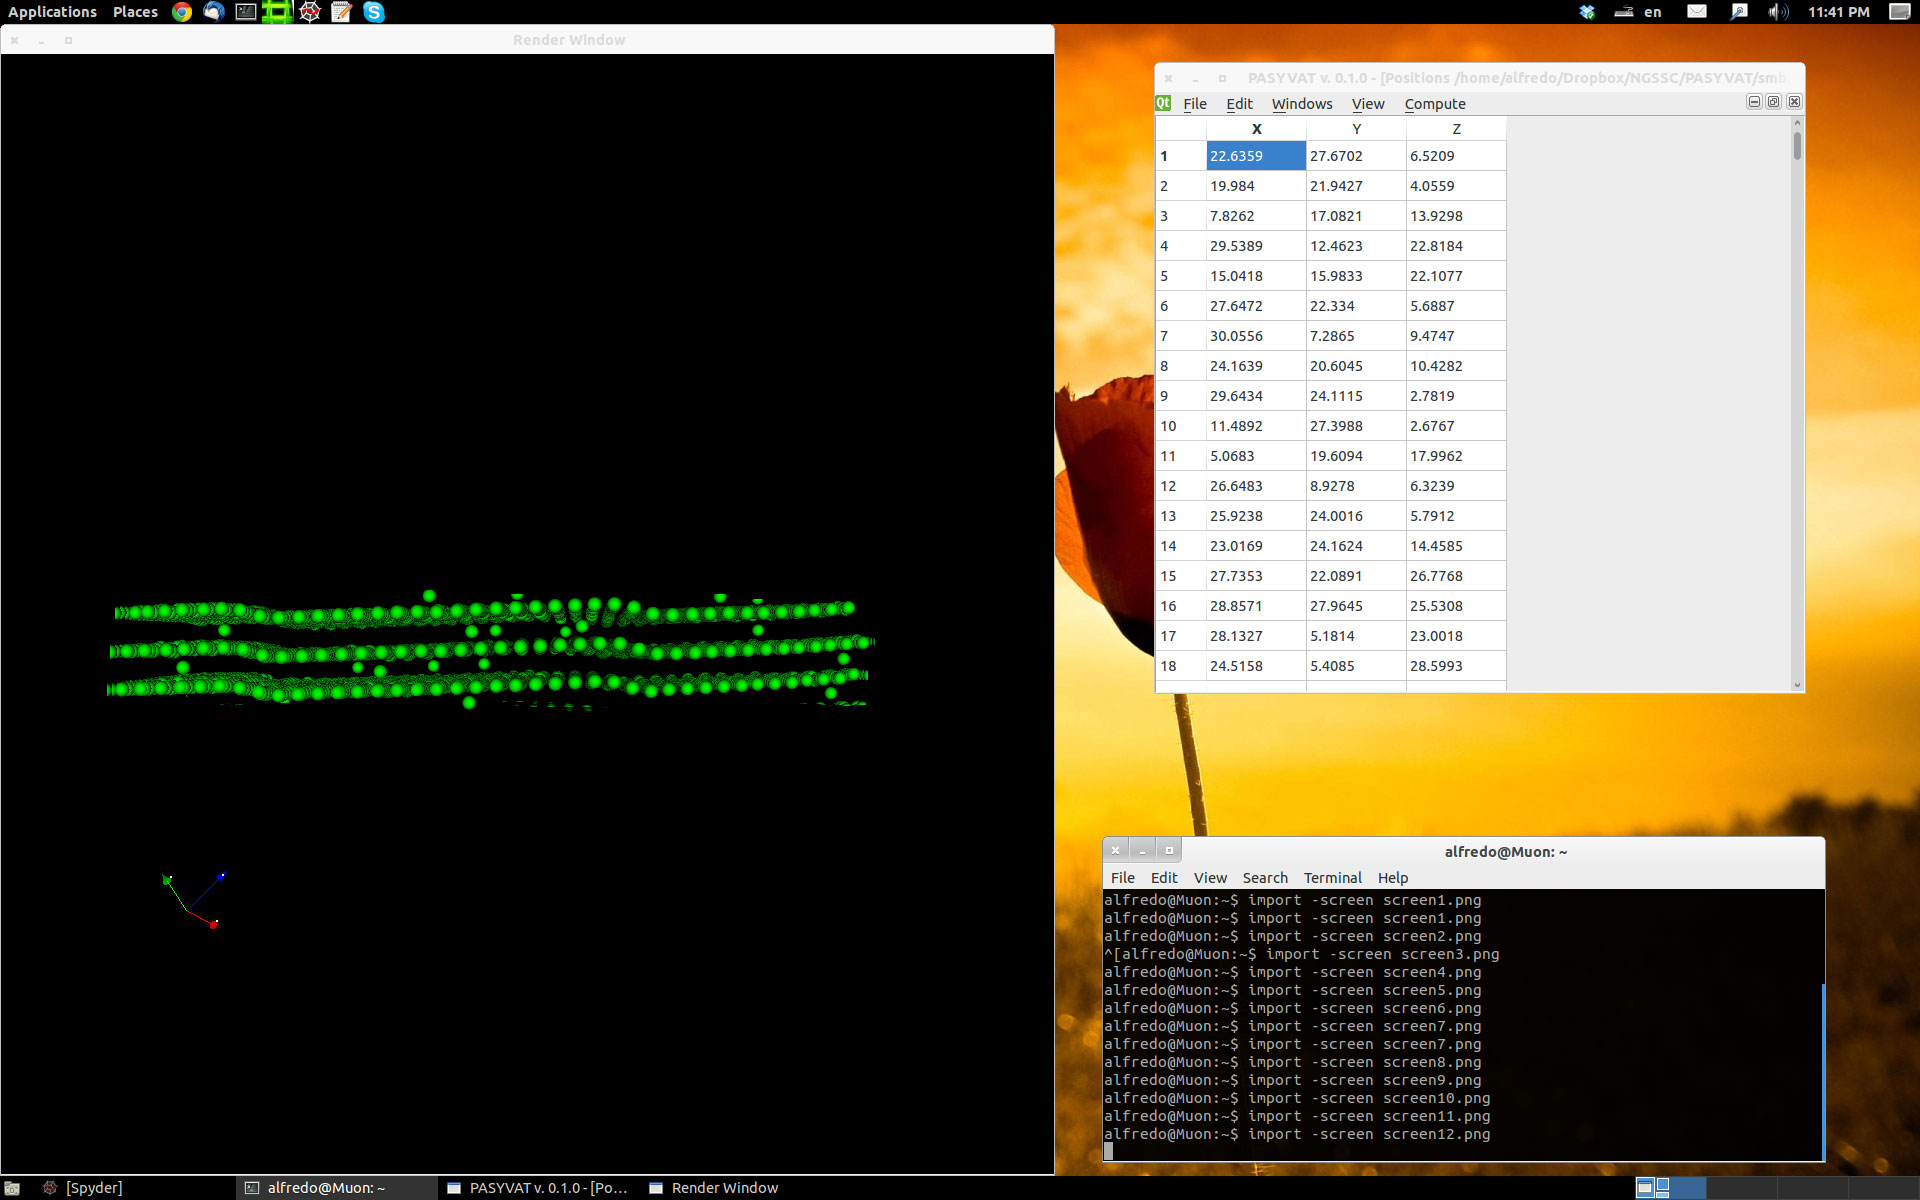Click the mail envelope indicator
Screen dimensions: 1920x1200
[x=1697, y=12]
